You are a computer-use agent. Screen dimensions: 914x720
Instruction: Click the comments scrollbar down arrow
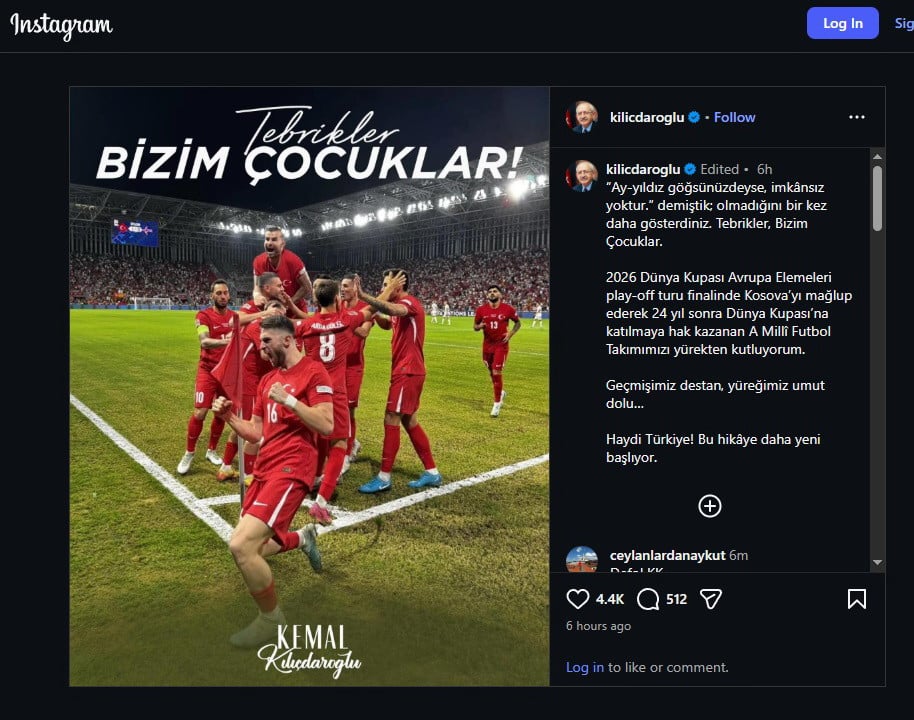tap(877, 563)
